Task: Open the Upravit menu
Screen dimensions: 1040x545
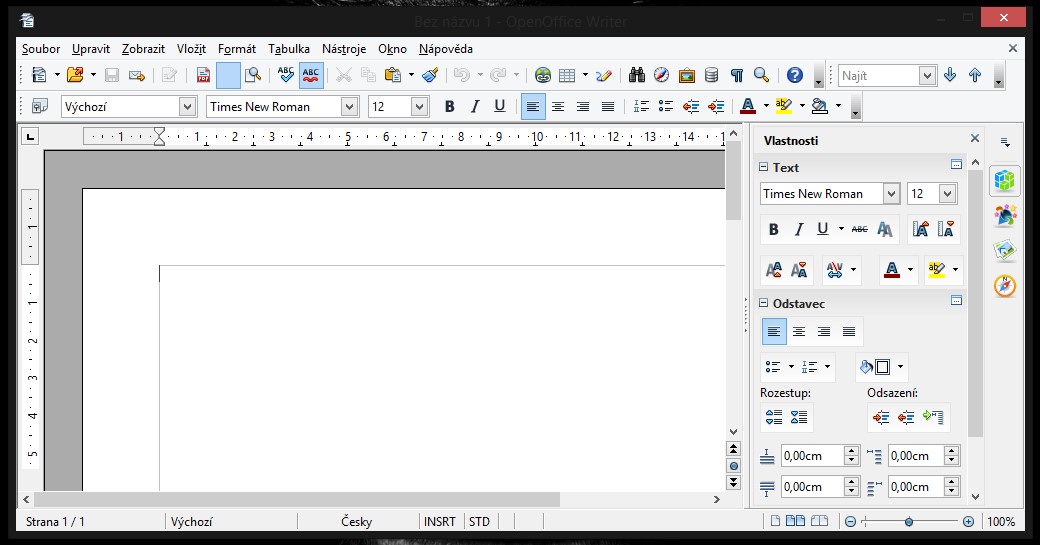Action: [91, 49]
